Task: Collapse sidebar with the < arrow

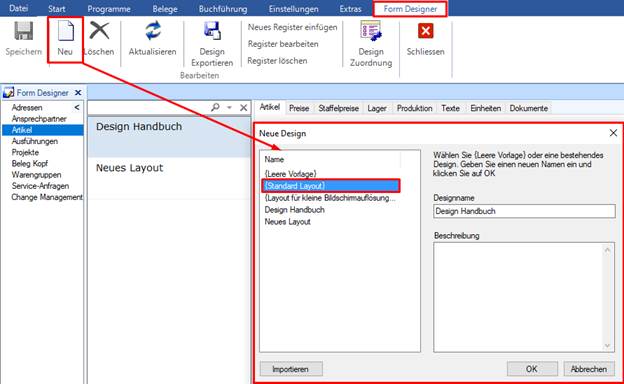Action: 77,107
